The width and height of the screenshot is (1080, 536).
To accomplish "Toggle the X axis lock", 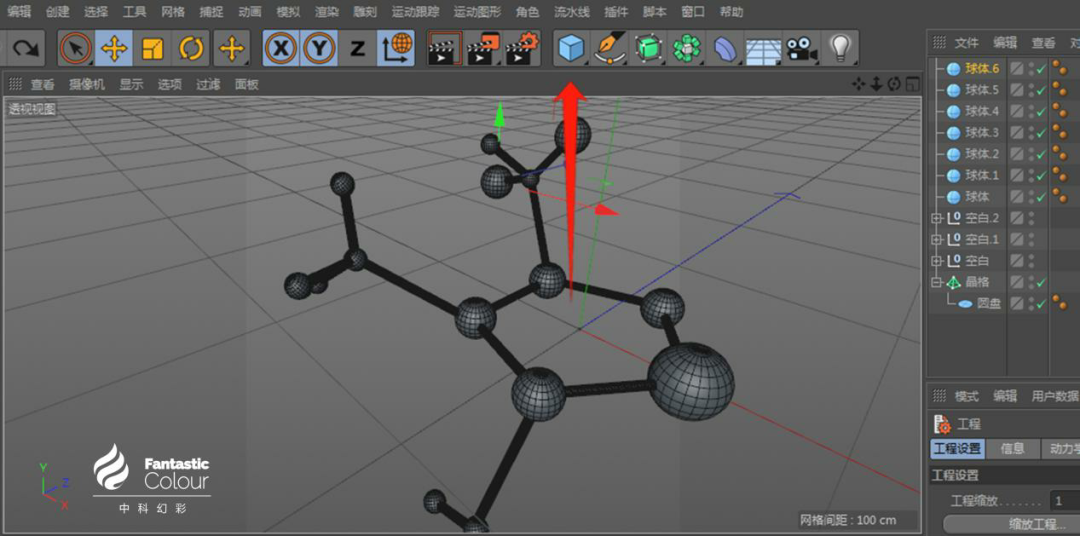I will pyautogui.click(x=281, y=48).
